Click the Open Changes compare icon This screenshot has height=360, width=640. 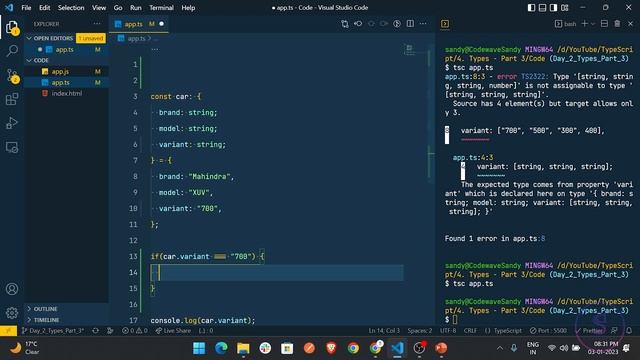[345, 24]
